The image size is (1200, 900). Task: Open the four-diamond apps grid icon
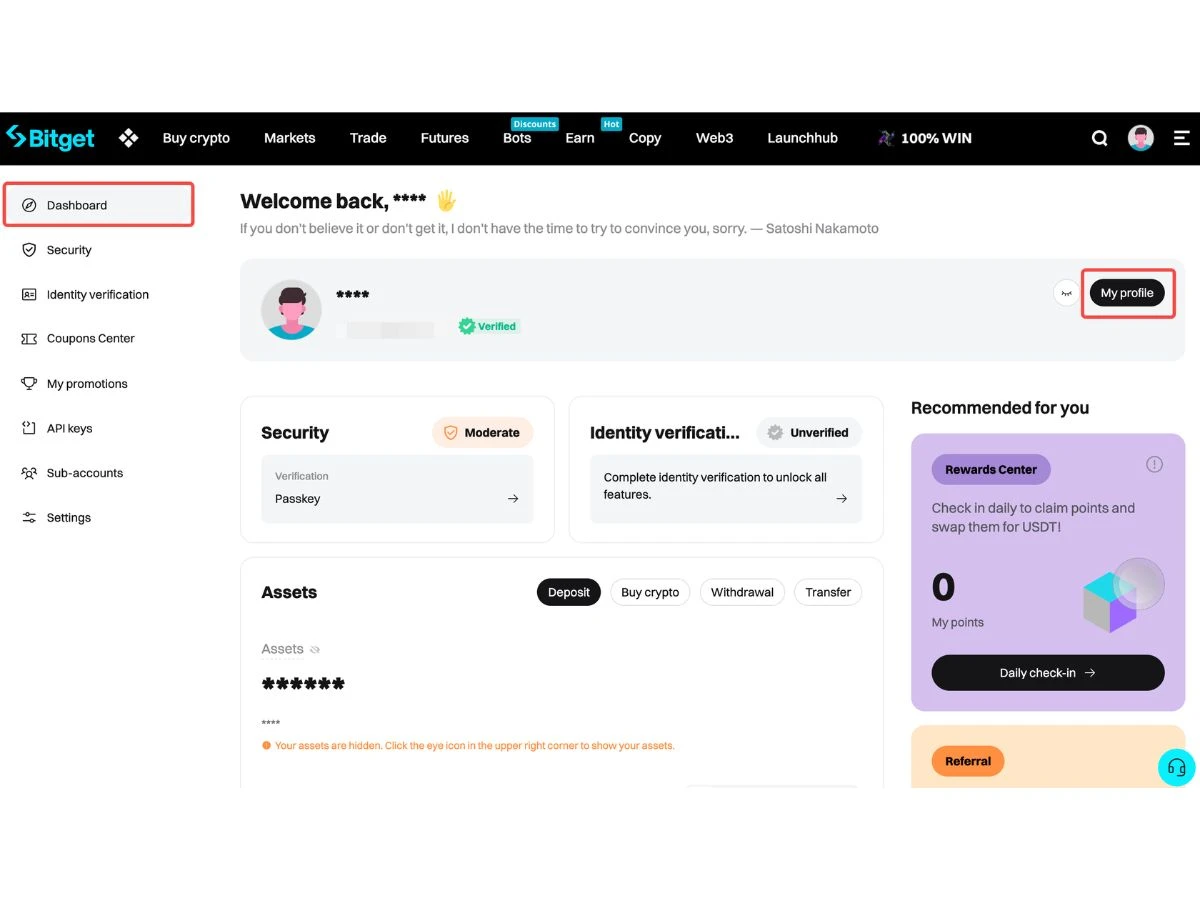point(129,138)
